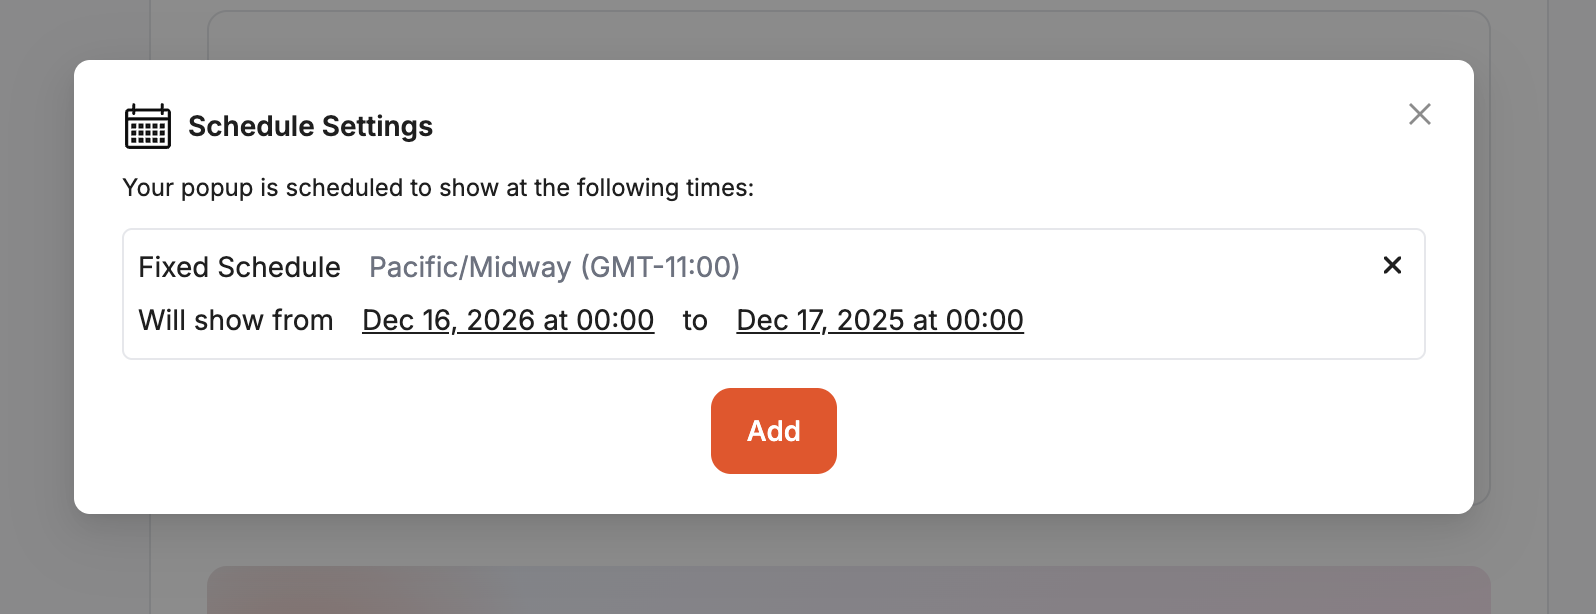The height and width of the screenshot is (614, 1596).
Task: Edit the start time 00:00 of 2026 date
Action: click(x=614, y=320)
